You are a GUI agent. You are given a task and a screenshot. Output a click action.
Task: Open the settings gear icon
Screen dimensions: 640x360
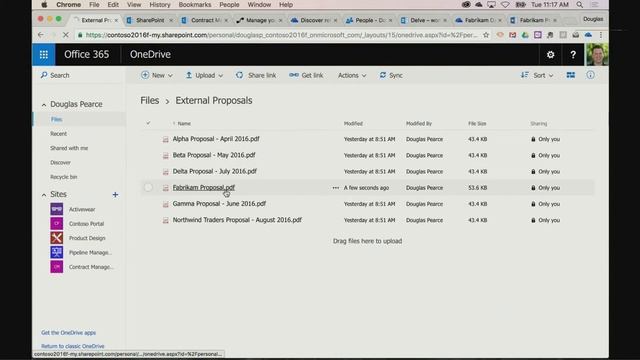pyautogui.click(x=550, y=54)
